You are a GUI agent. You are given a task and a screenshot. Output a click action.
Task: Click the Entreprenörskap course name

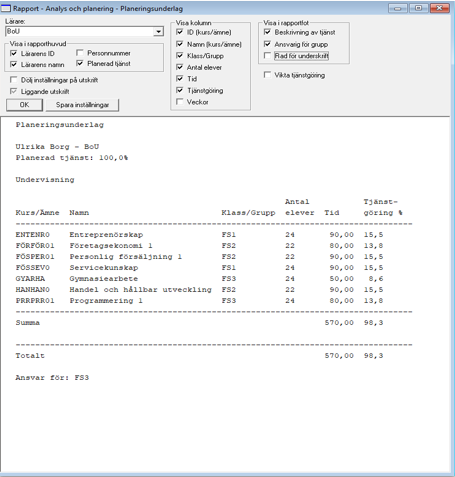click(106, 235)
